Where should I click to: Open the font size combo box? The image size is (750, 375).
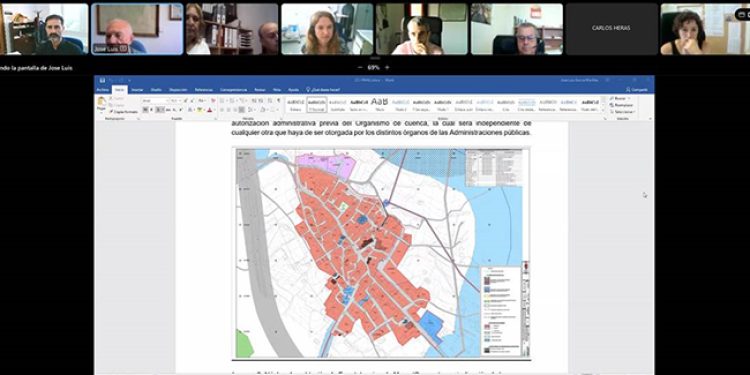(x=176, y=100)
